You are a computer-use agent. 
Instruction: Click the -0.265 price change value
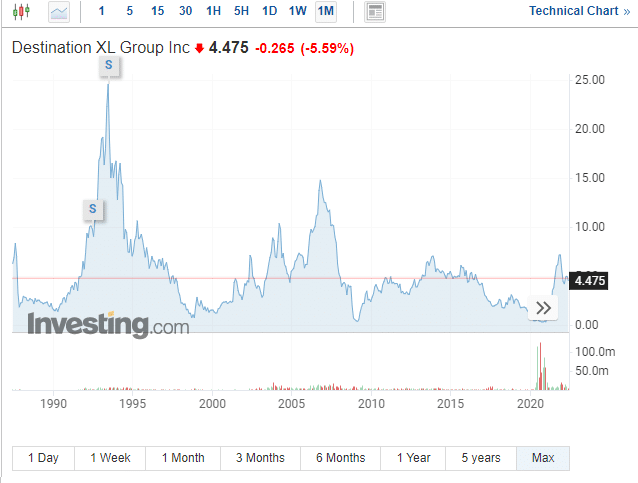(x=275, y=48)
